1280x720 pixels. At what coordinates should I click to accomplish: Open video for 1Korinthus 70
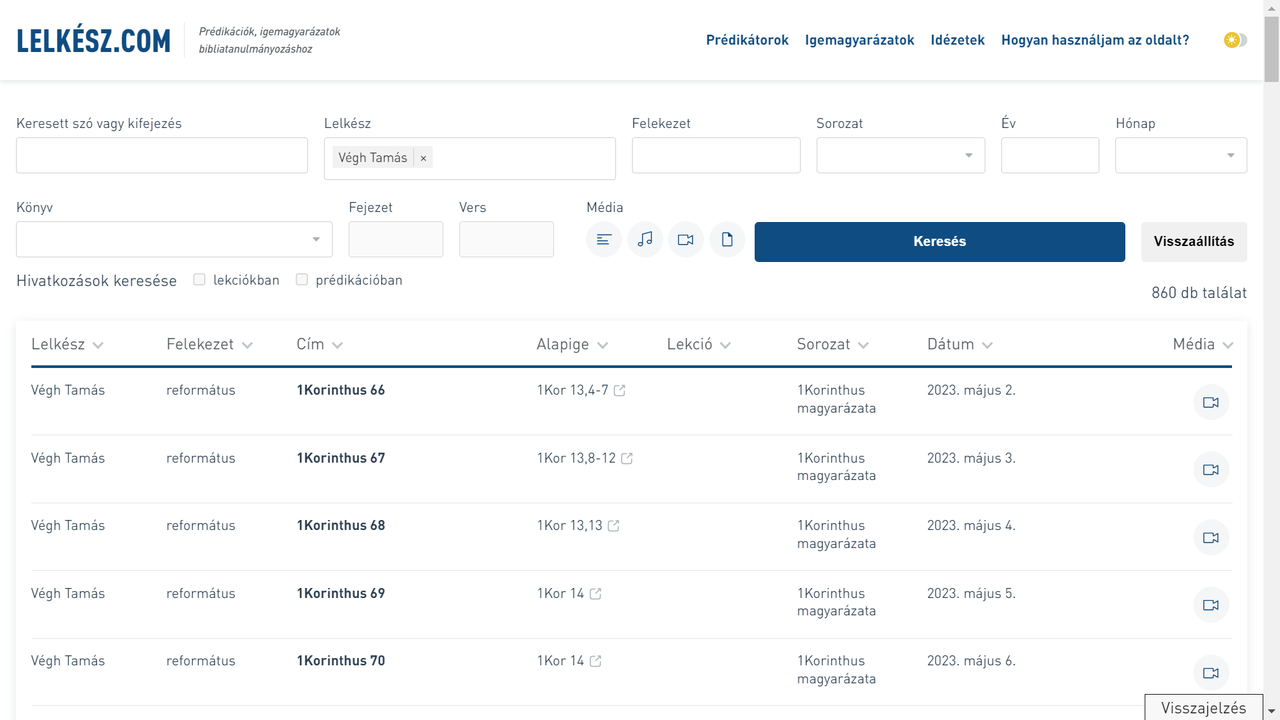coord(1211,672)
